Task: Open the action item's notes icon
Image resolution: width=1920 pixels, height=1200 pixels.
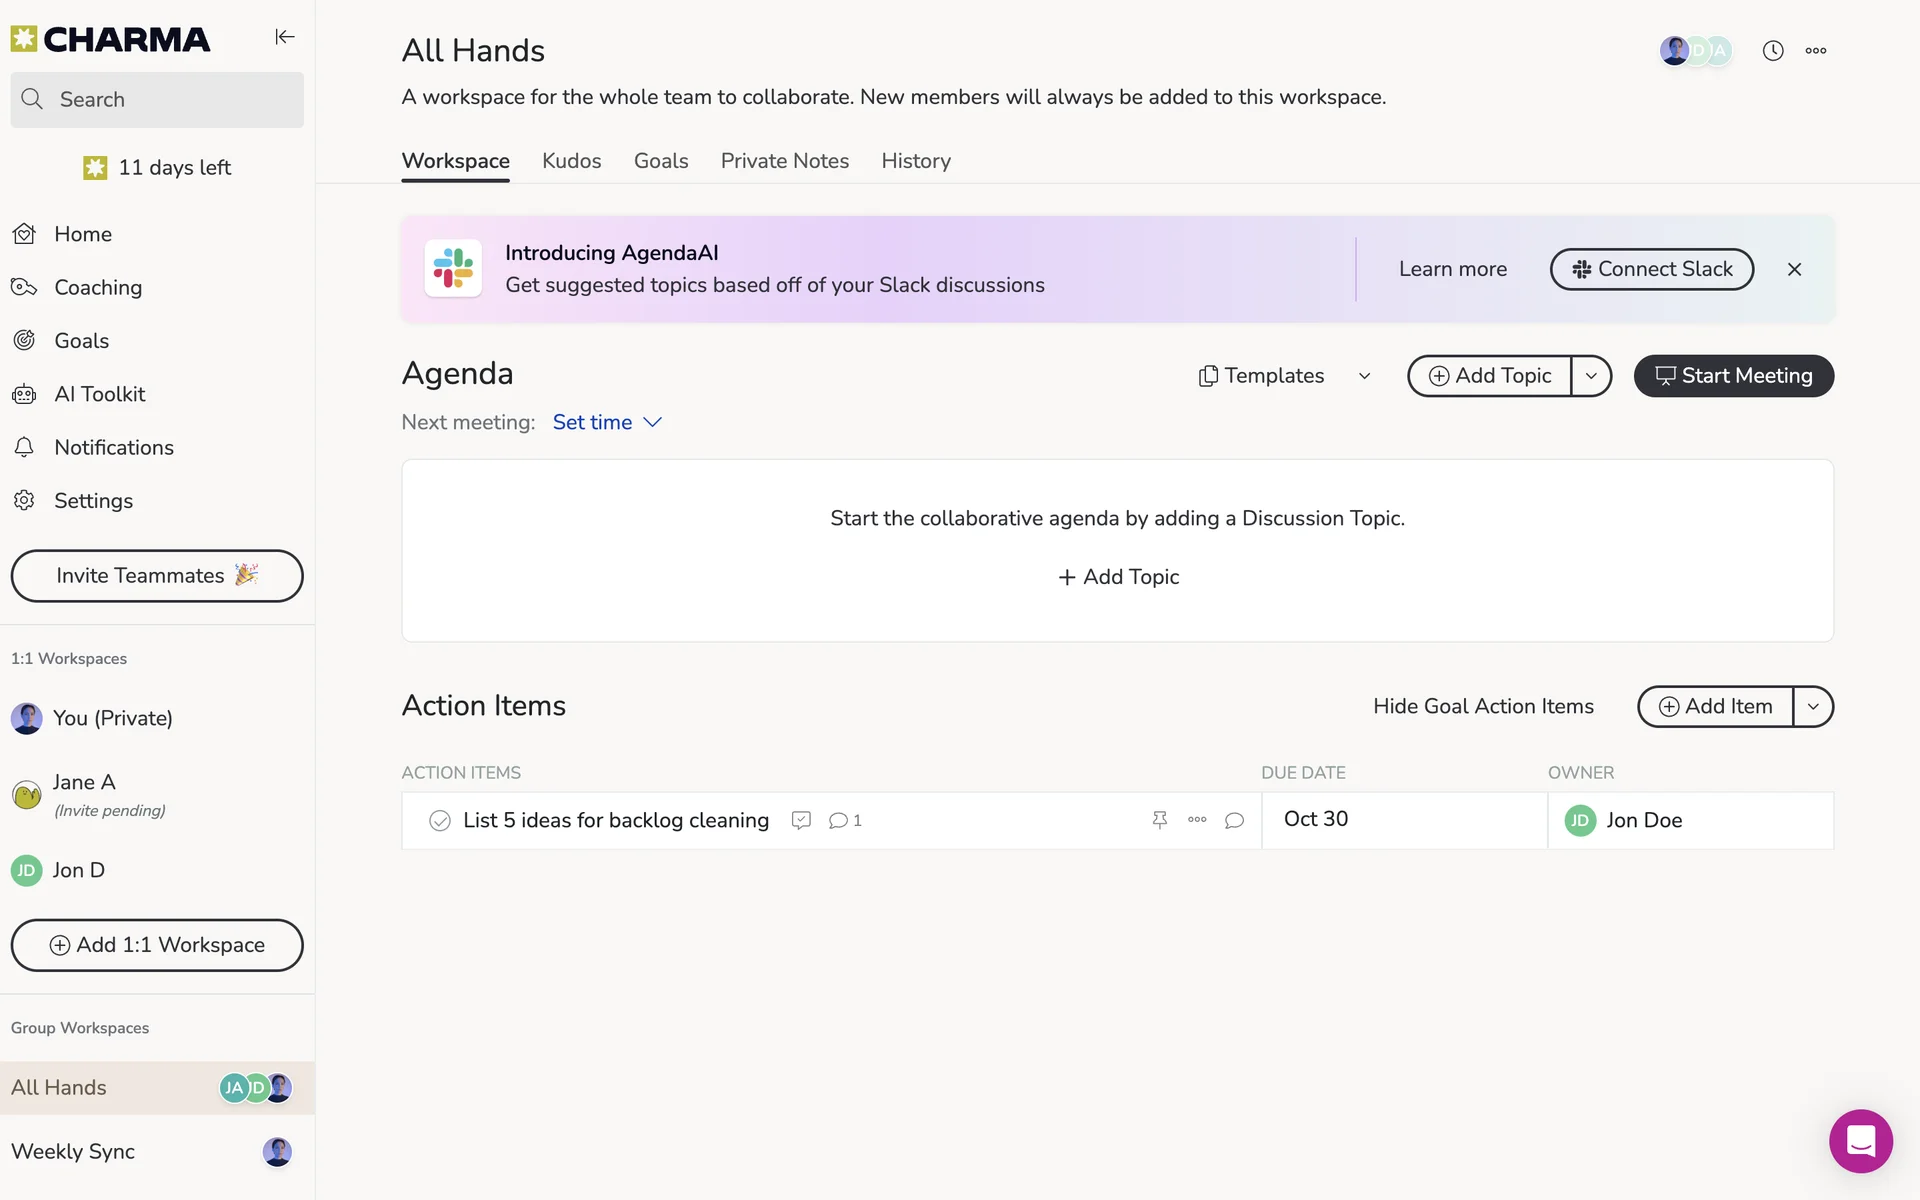Action: pyautogui.click(x=800, y=820)
